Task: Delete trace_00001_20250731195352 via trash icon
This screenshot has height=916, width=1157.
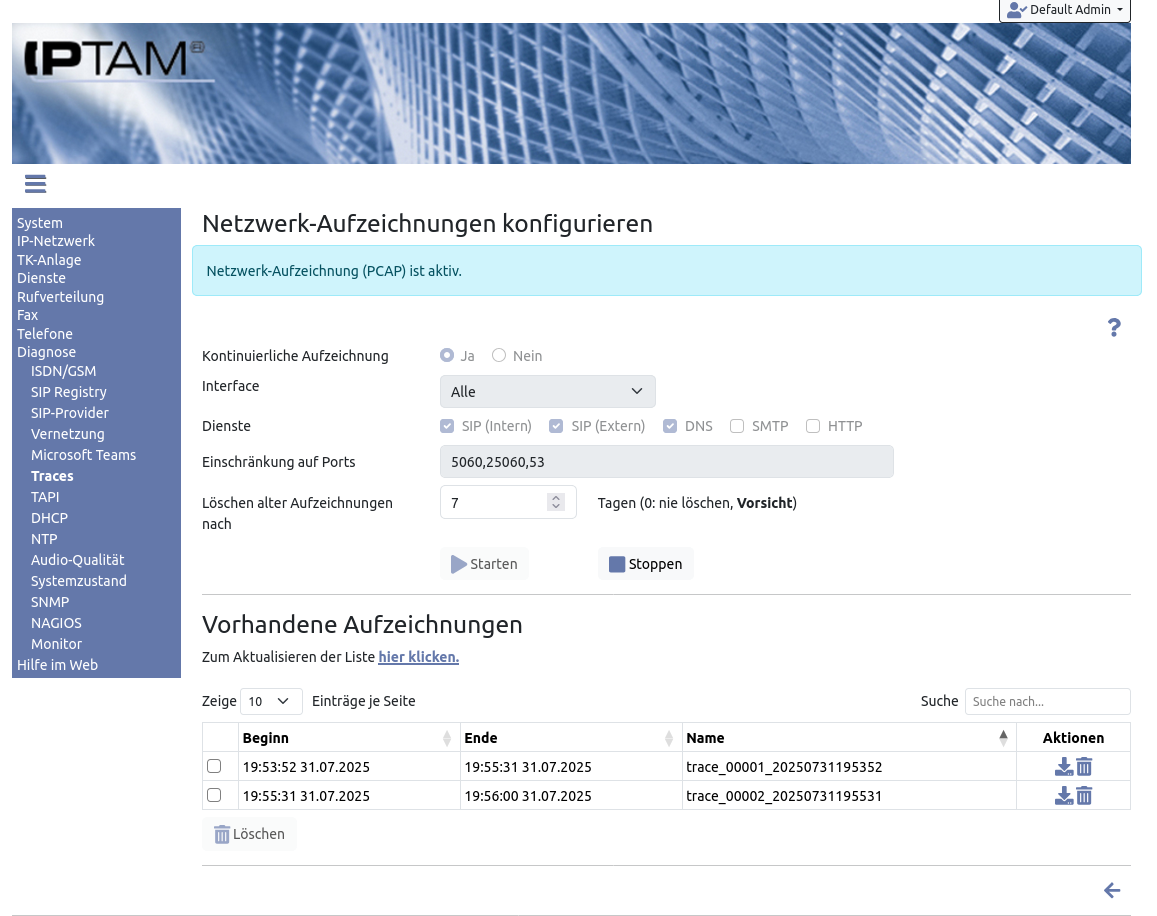Action: point(1084,767)
